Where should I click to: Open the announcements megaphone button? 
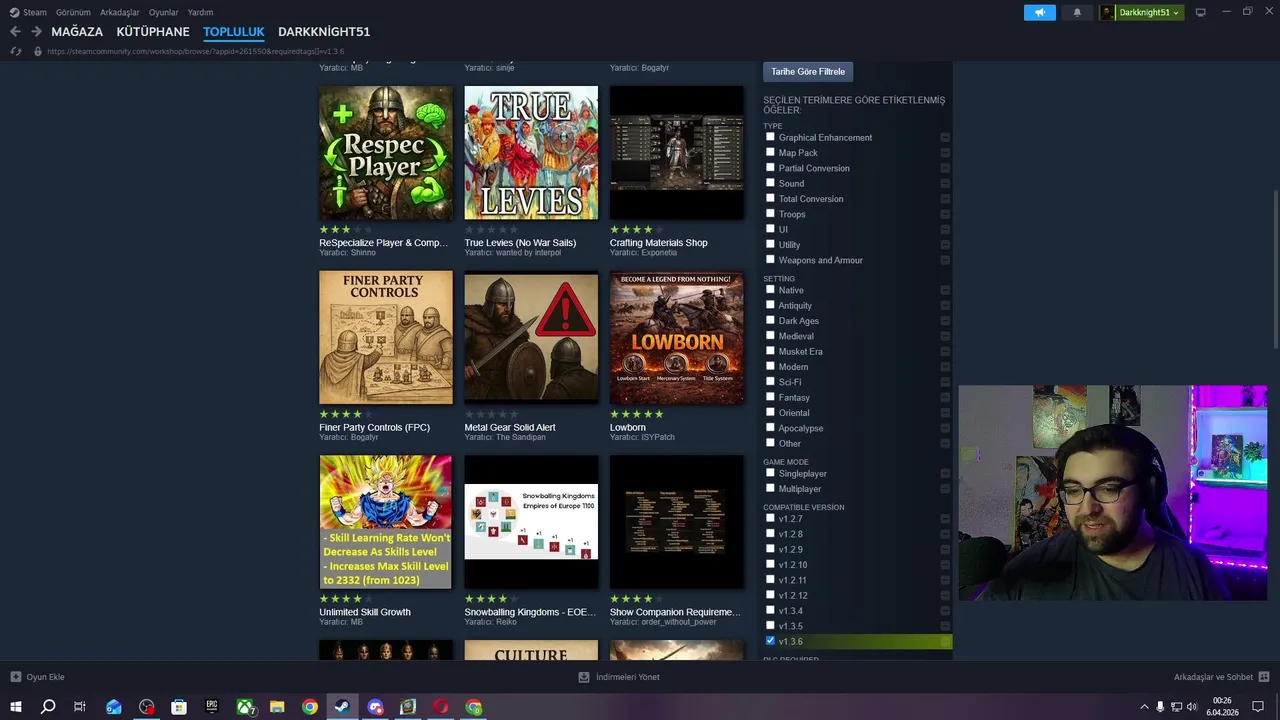[1040, 12]
